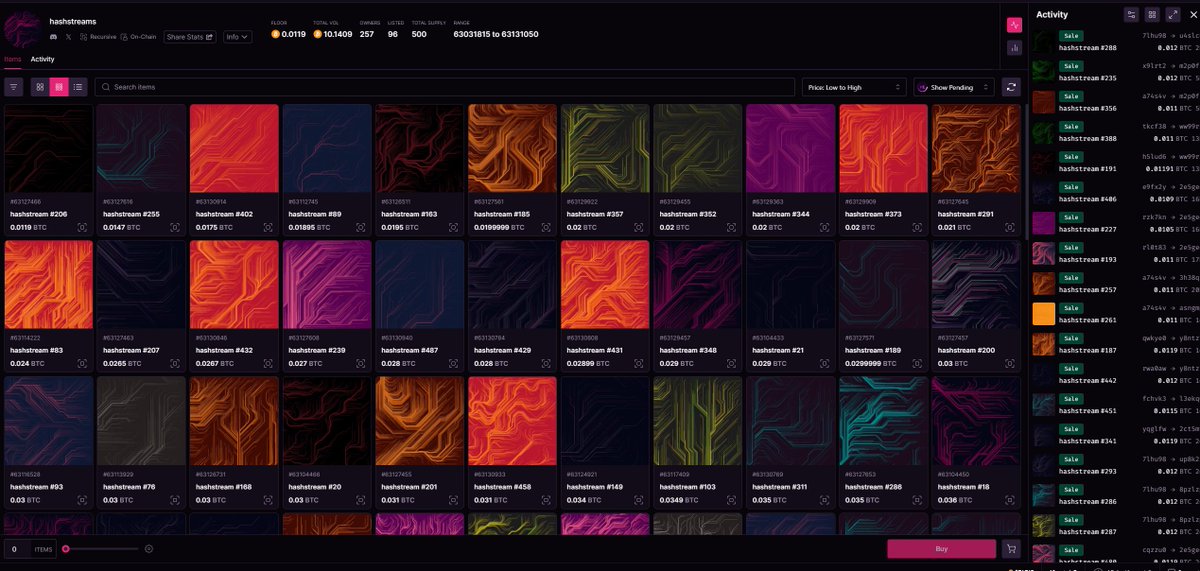Expand the Activity panel to fullscreen
This screenshot has width=1200, height=571.
[x=1173, y=15]
